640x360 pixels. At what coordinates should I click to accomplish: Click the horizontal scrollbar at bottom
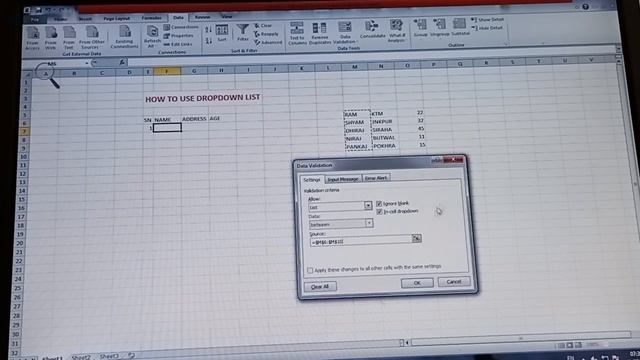point(520,338)
